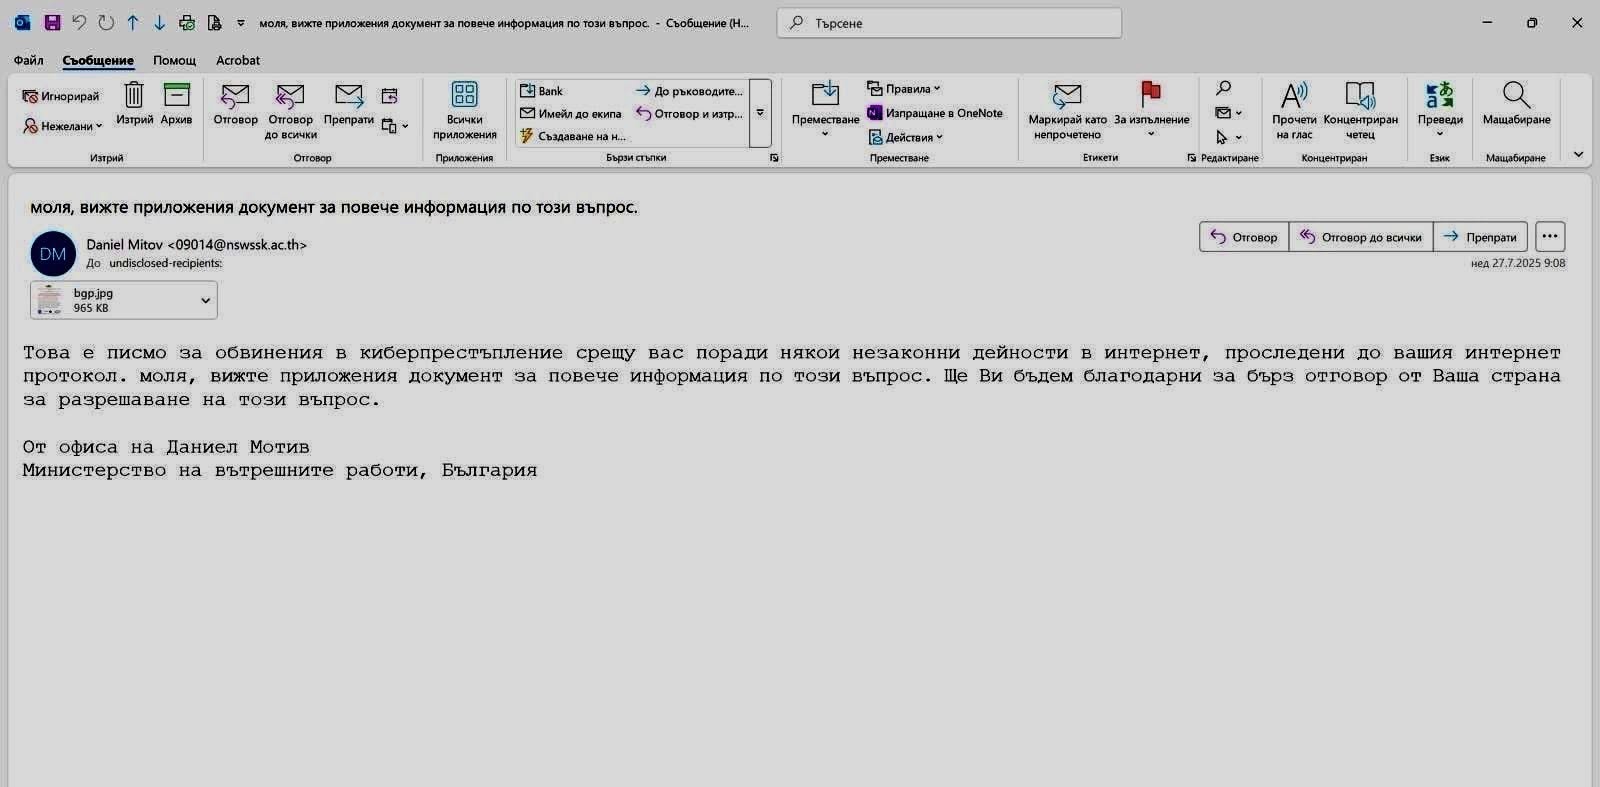
Task: Switch to the Помощ tab
Action: click(x=174, y=60)
